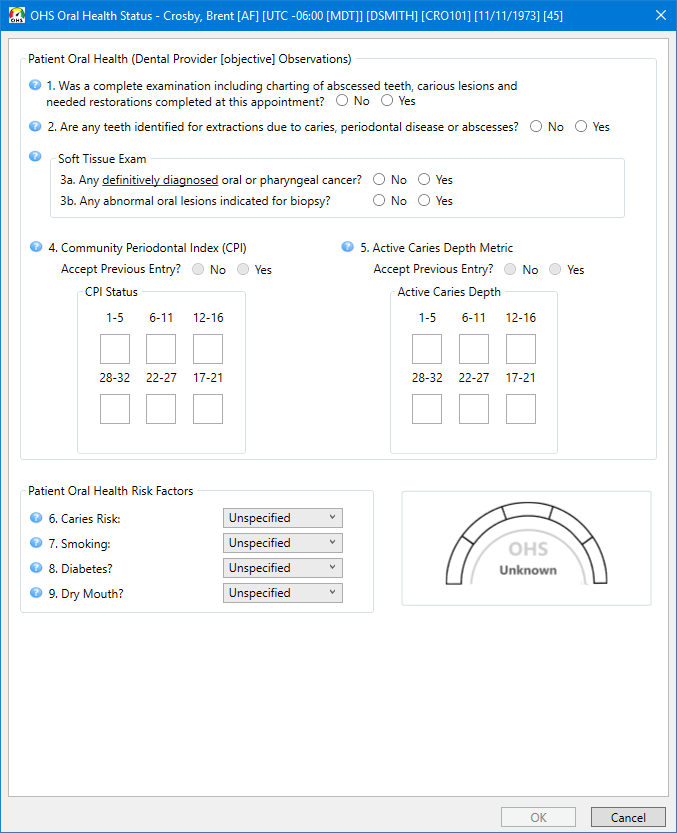Viewport: 677px width, 833px height.
Task: Click help icon for extractions question 2
Action: point(36,127)
